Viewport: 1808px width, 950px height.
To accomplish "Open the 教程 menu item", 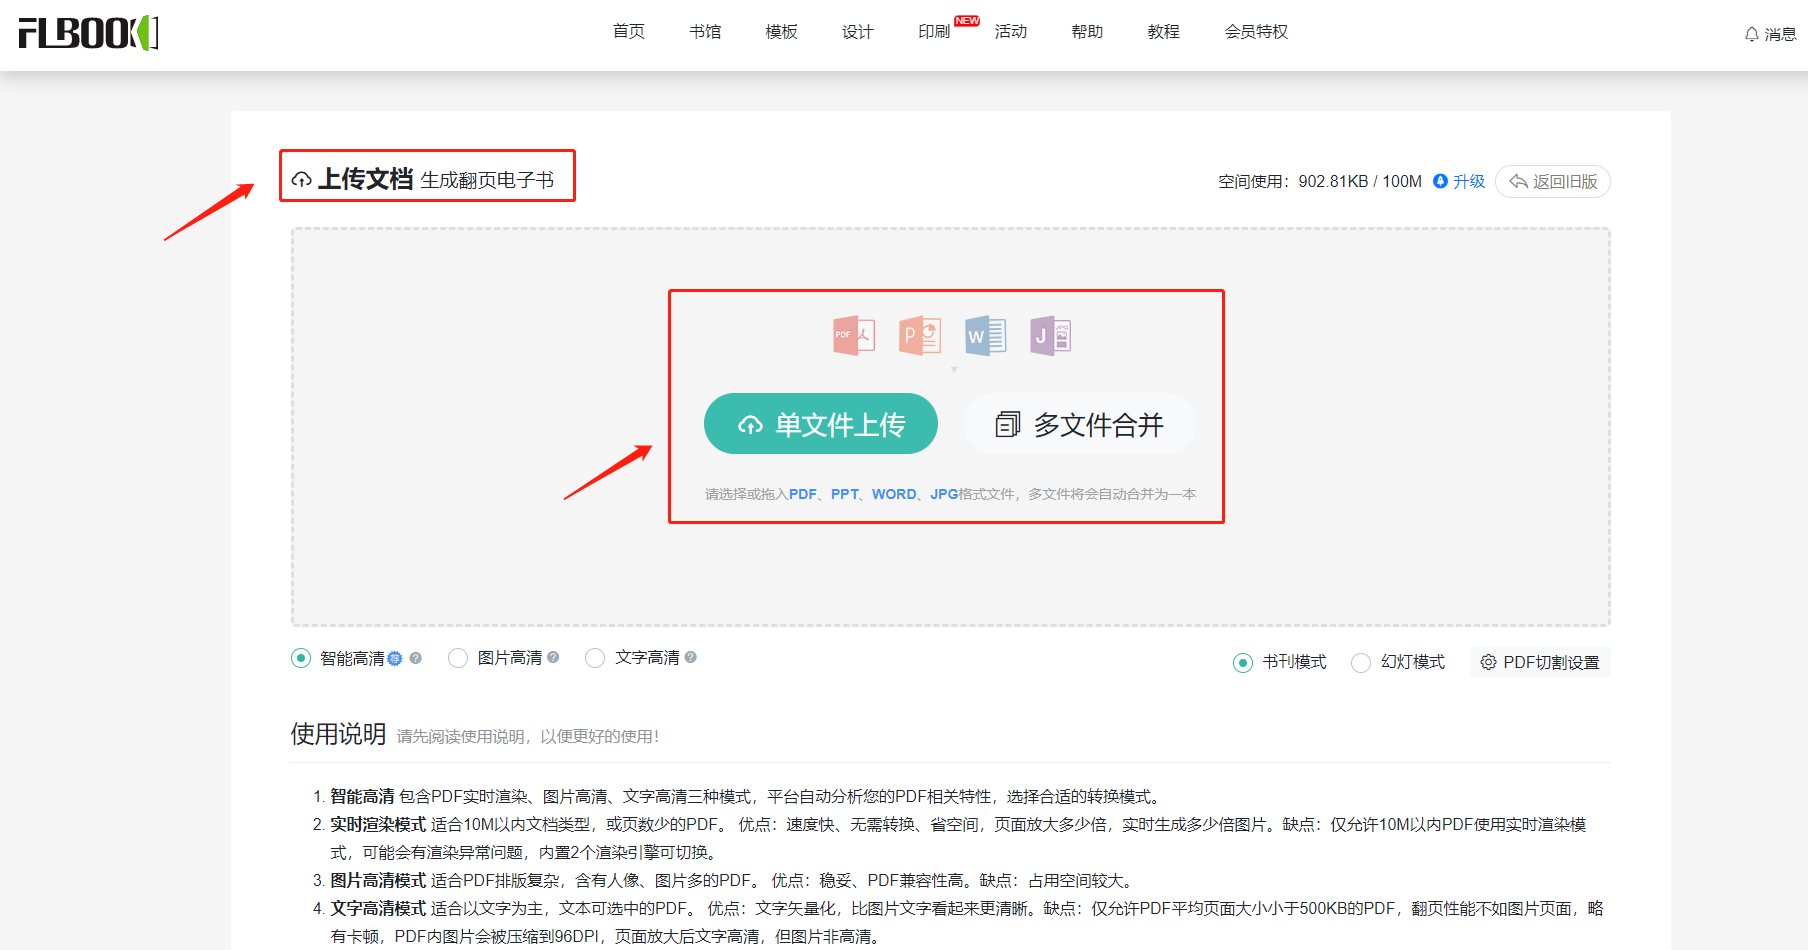I will 1164,32.
